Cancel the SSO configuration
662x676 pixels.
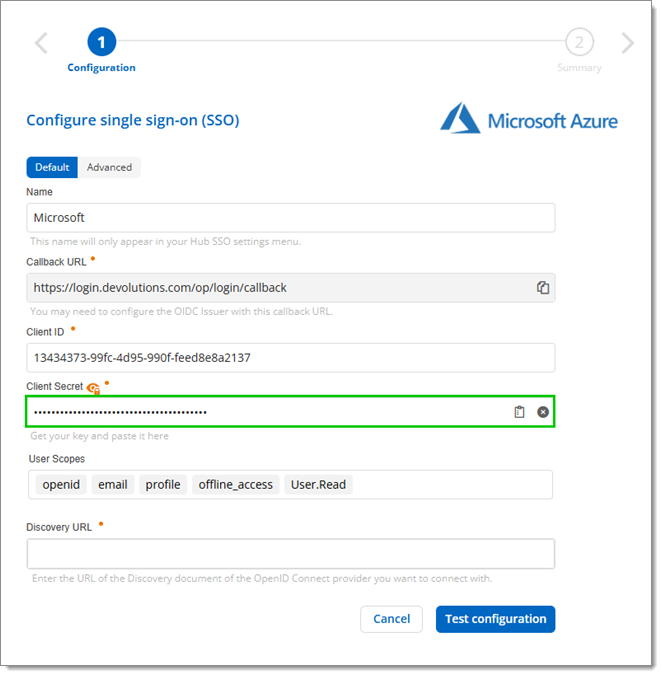point(391,619)
